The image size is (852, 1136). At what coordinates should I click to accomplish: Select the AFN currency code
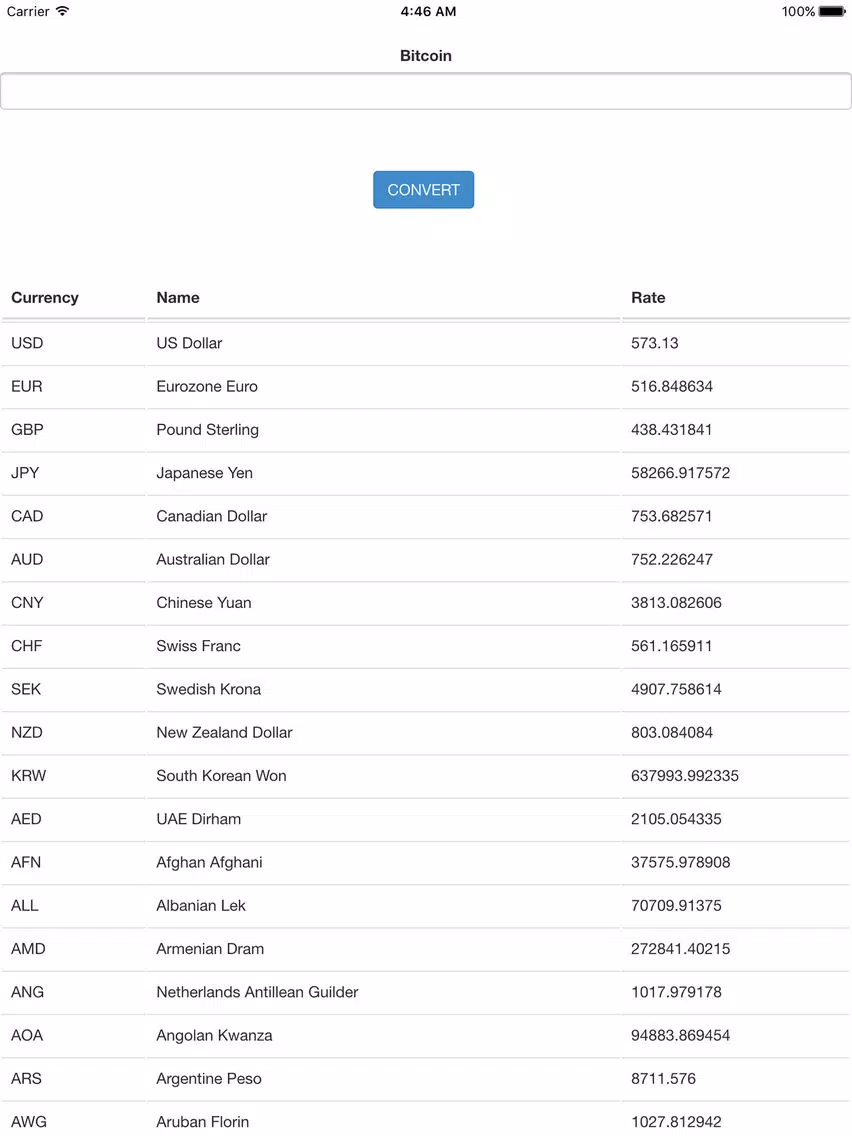[25, 862]
